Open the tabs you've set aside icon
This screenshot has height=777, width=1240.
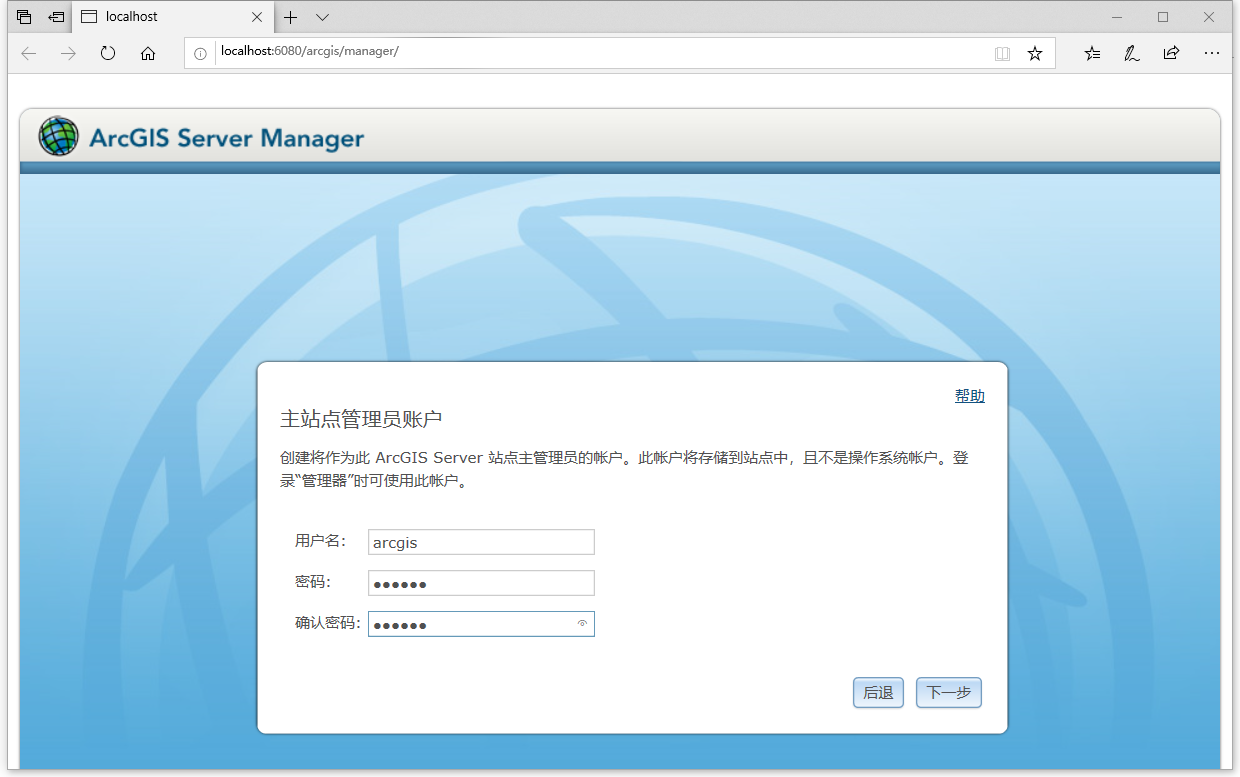point(24,17)
